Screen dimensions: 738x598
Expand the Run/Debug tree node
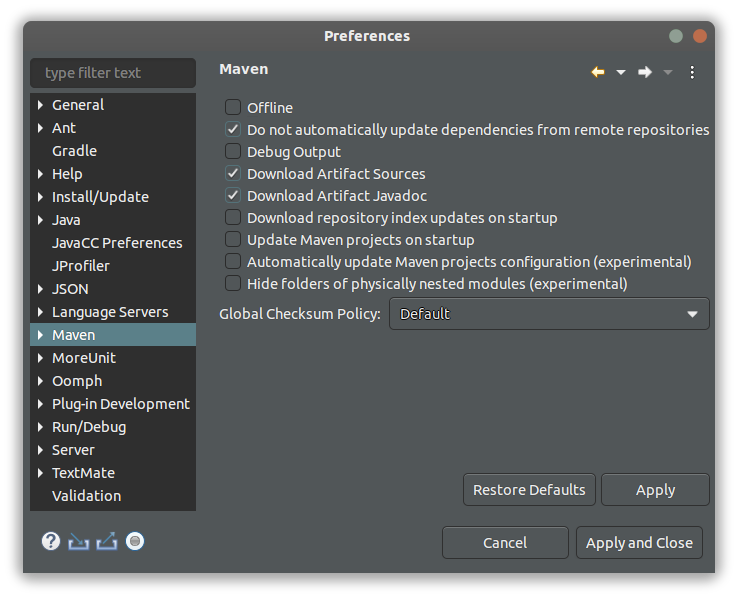tap(40, 427)
